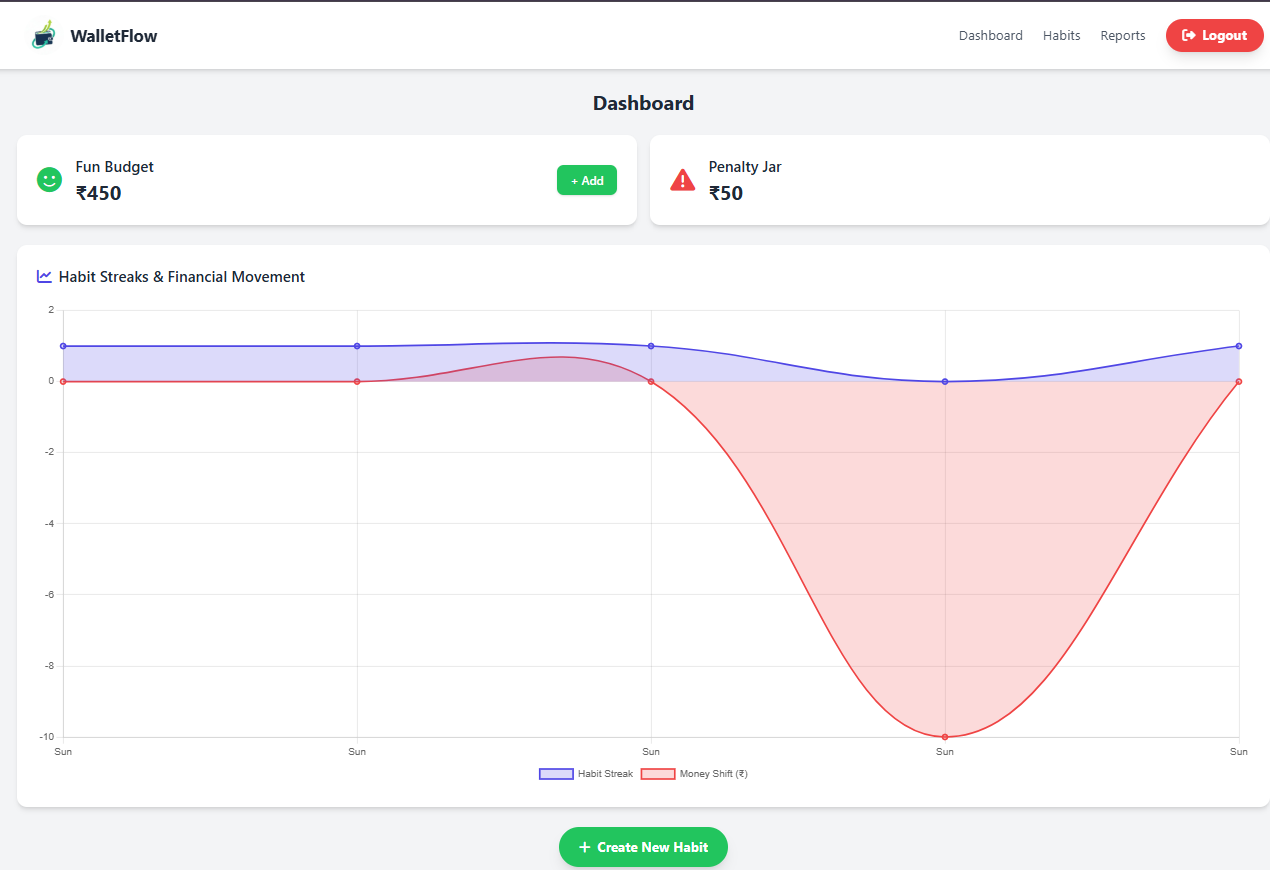The image size is (1270, 870).
Task: Add funds using the green + Add button
Action: (587, 180)
